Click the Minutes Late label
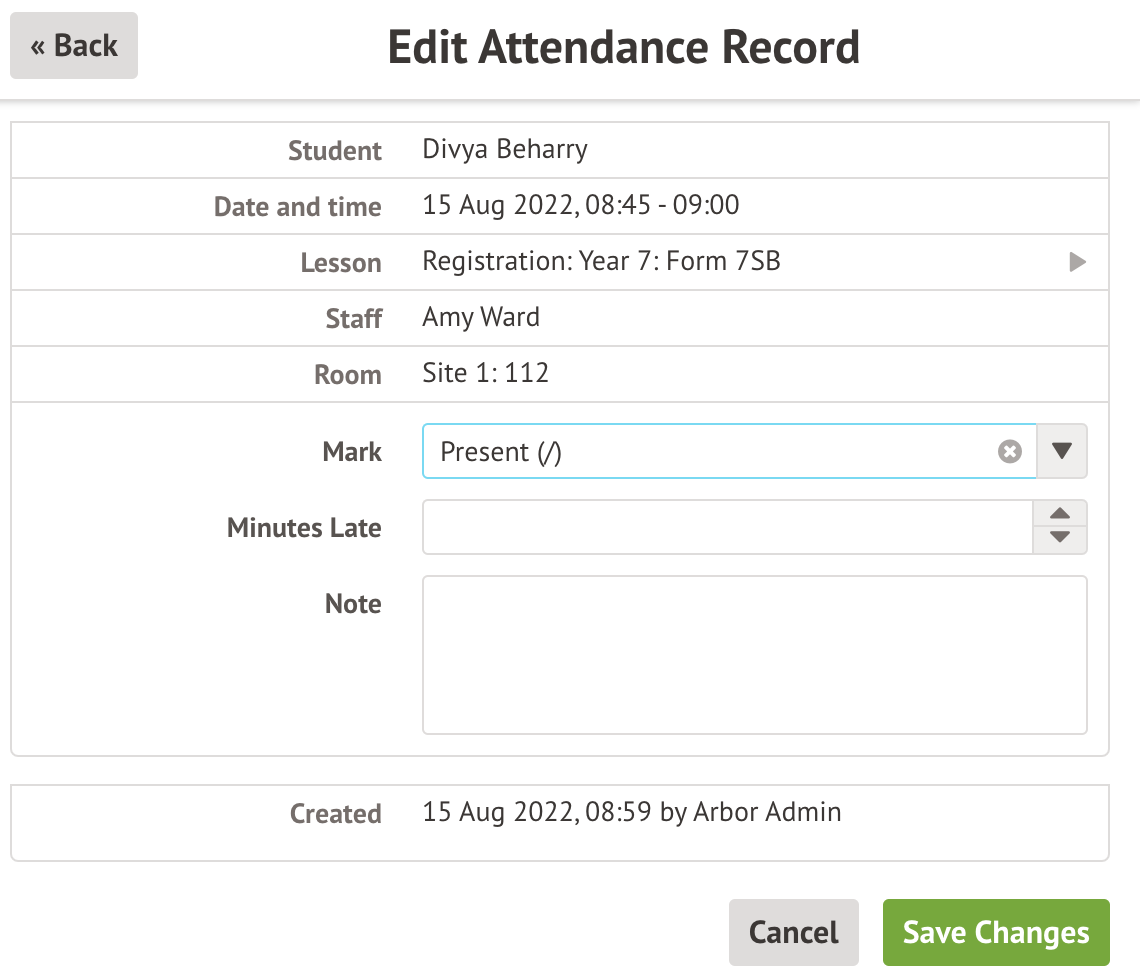1140x978 pixels. coord(304,528)
